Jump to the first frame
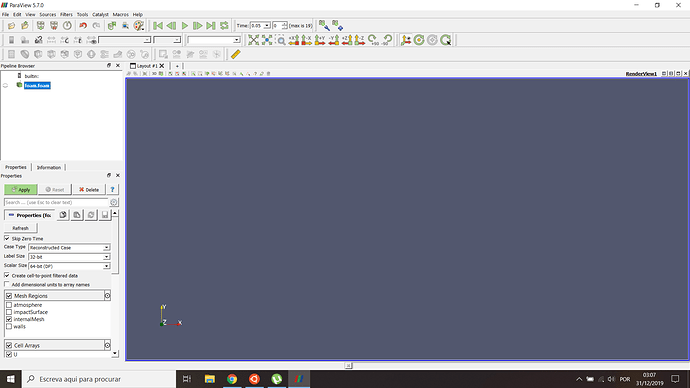The image size is (690, 388). pyautogui.click(x=158, y=26)
